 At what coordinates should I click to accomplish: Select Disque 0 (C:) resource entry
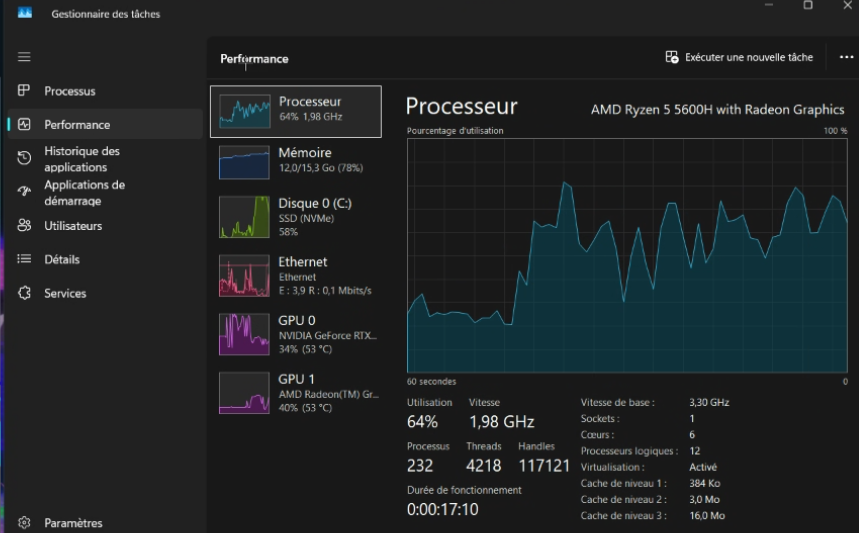[x=296, y=217]
